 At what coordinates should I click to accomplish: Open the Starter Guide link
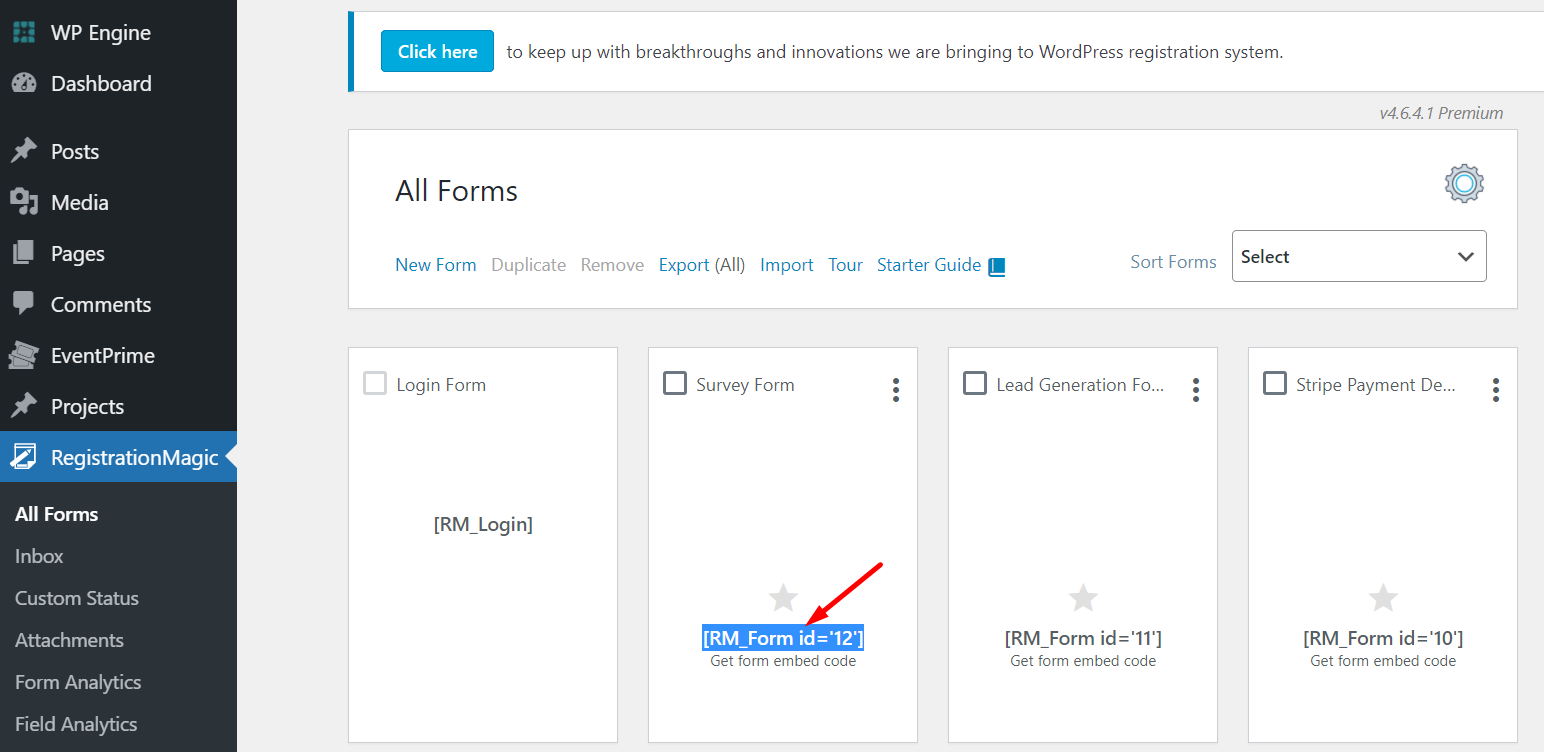929,265
